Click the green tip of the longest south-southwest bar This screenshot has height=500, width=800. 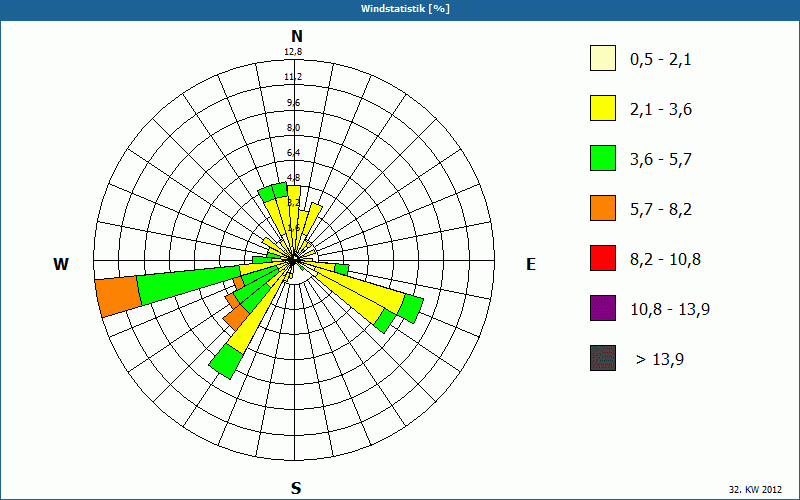tap(226, 361)
